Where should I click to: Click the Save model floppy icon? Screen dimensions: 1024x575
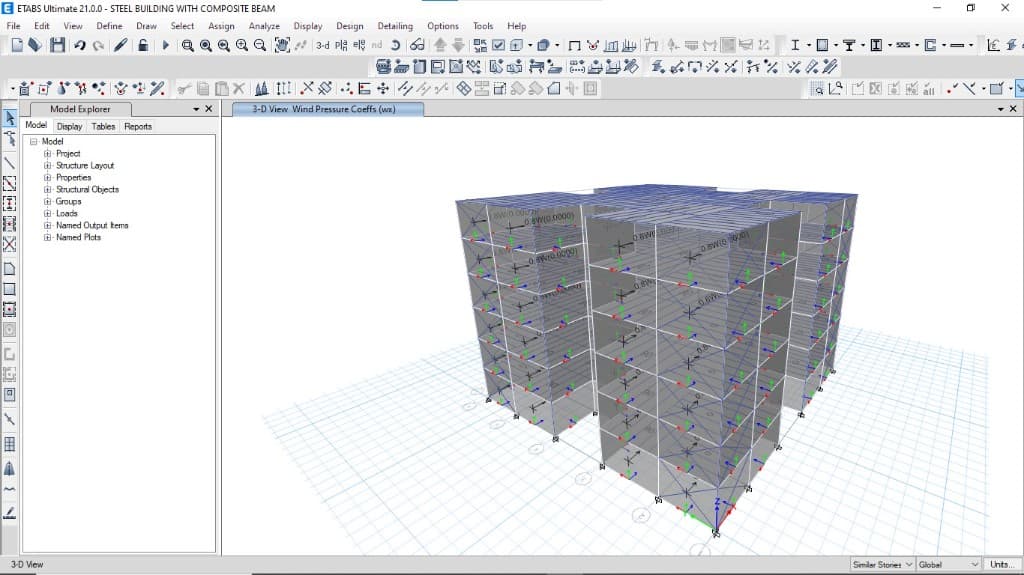pos(57,45)
